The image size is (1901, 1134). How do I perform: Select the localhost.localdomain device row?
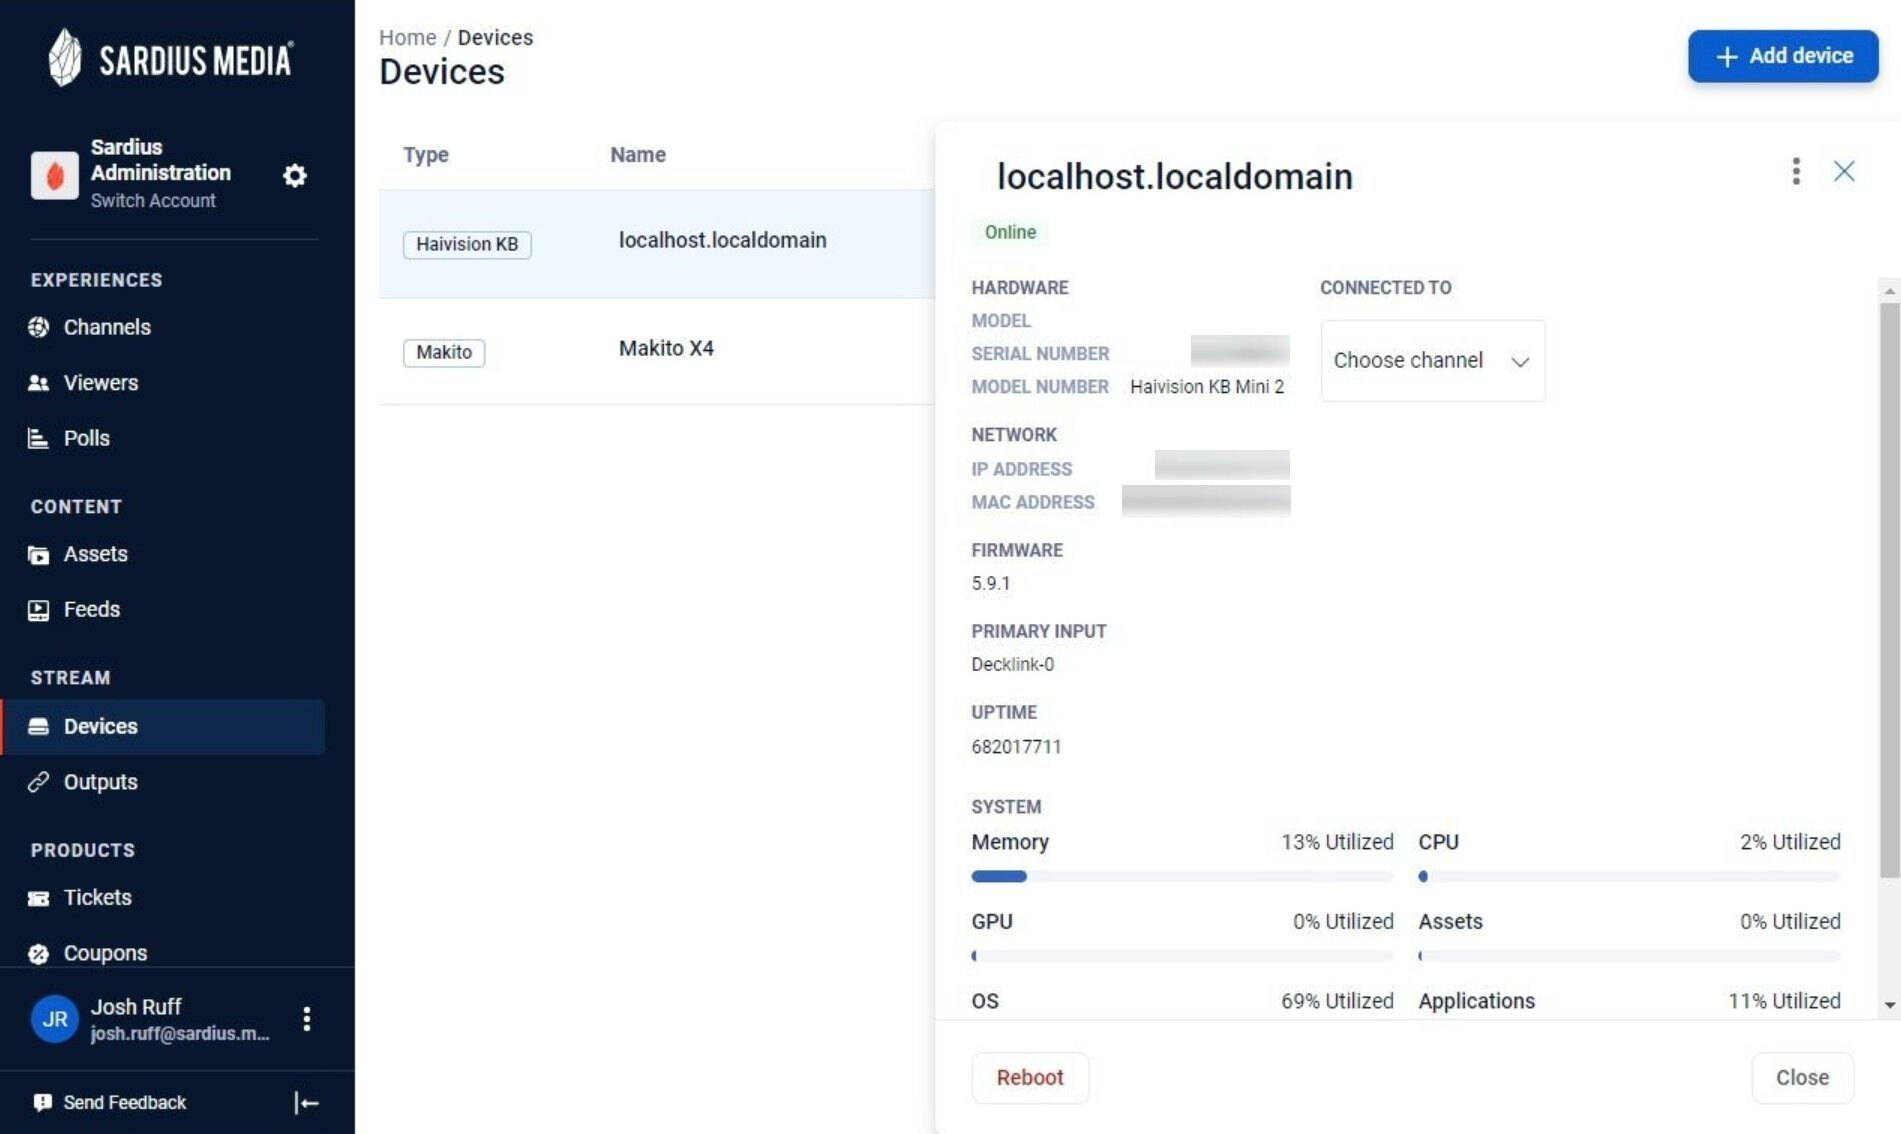657,243
